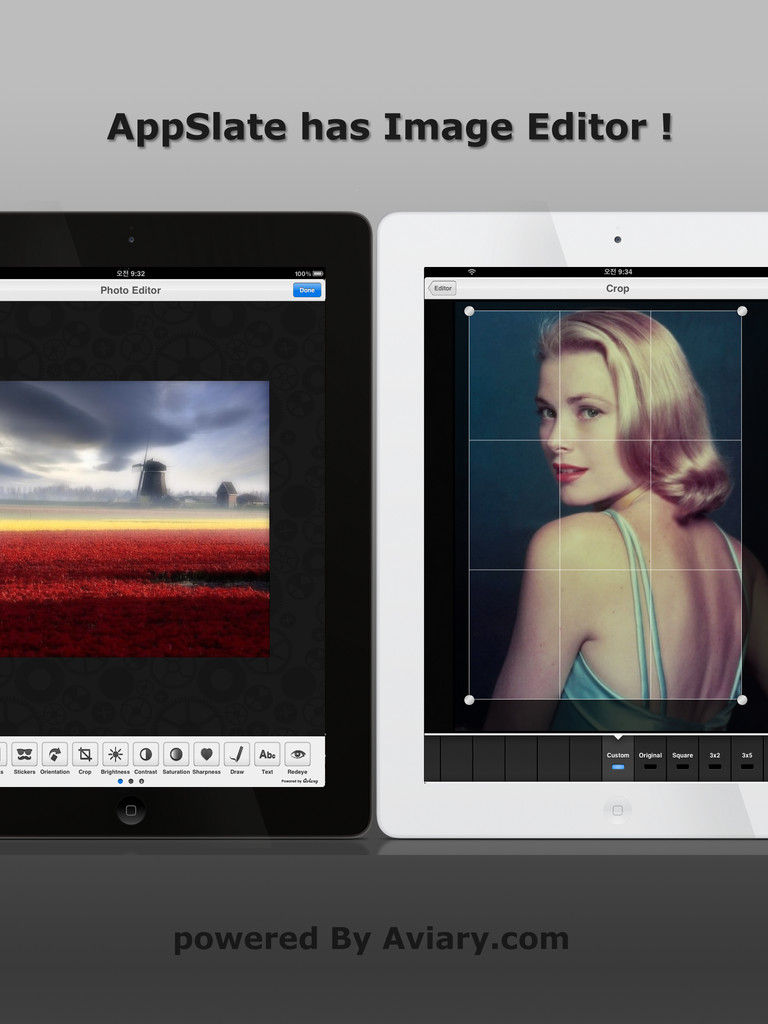The width and height of the screenshot is (768, 1024).
Task: Click the Wi-Fi icon on white iPad
Action: [472, 272]
